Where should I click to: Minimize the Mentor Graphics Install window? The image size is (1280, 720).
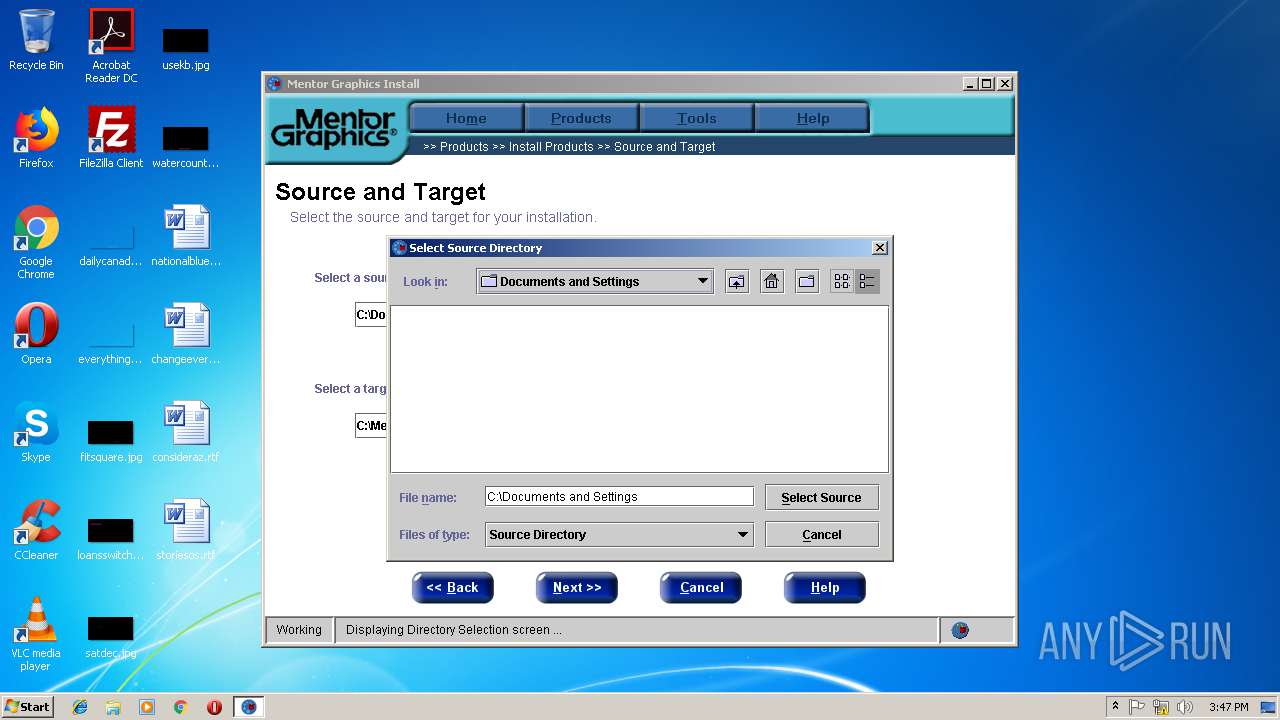[970, 84]
